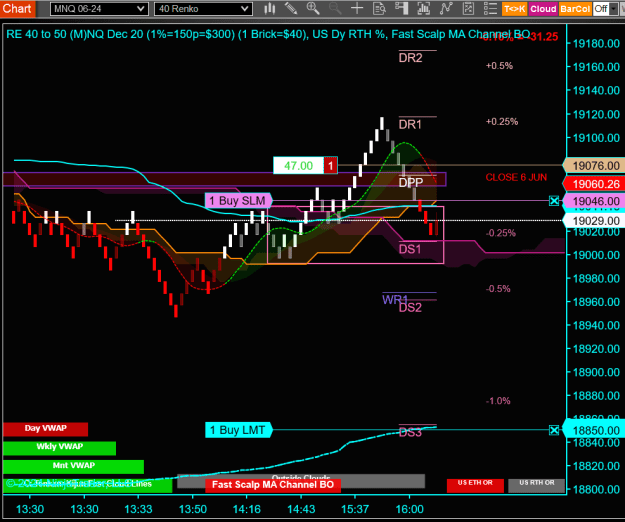Viewport: 625px width, 522px height.
Task: Open the strategies icon
Action: 468,8
